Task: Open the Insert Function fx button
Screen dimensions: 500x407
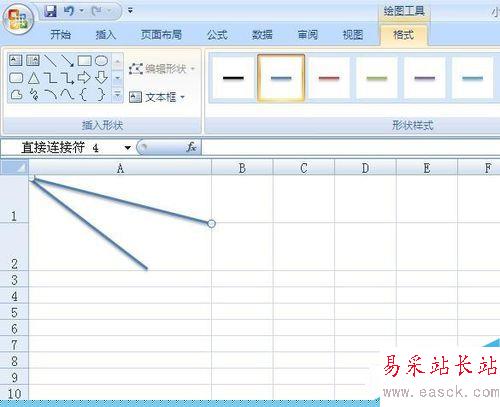Action: [191, 147]
